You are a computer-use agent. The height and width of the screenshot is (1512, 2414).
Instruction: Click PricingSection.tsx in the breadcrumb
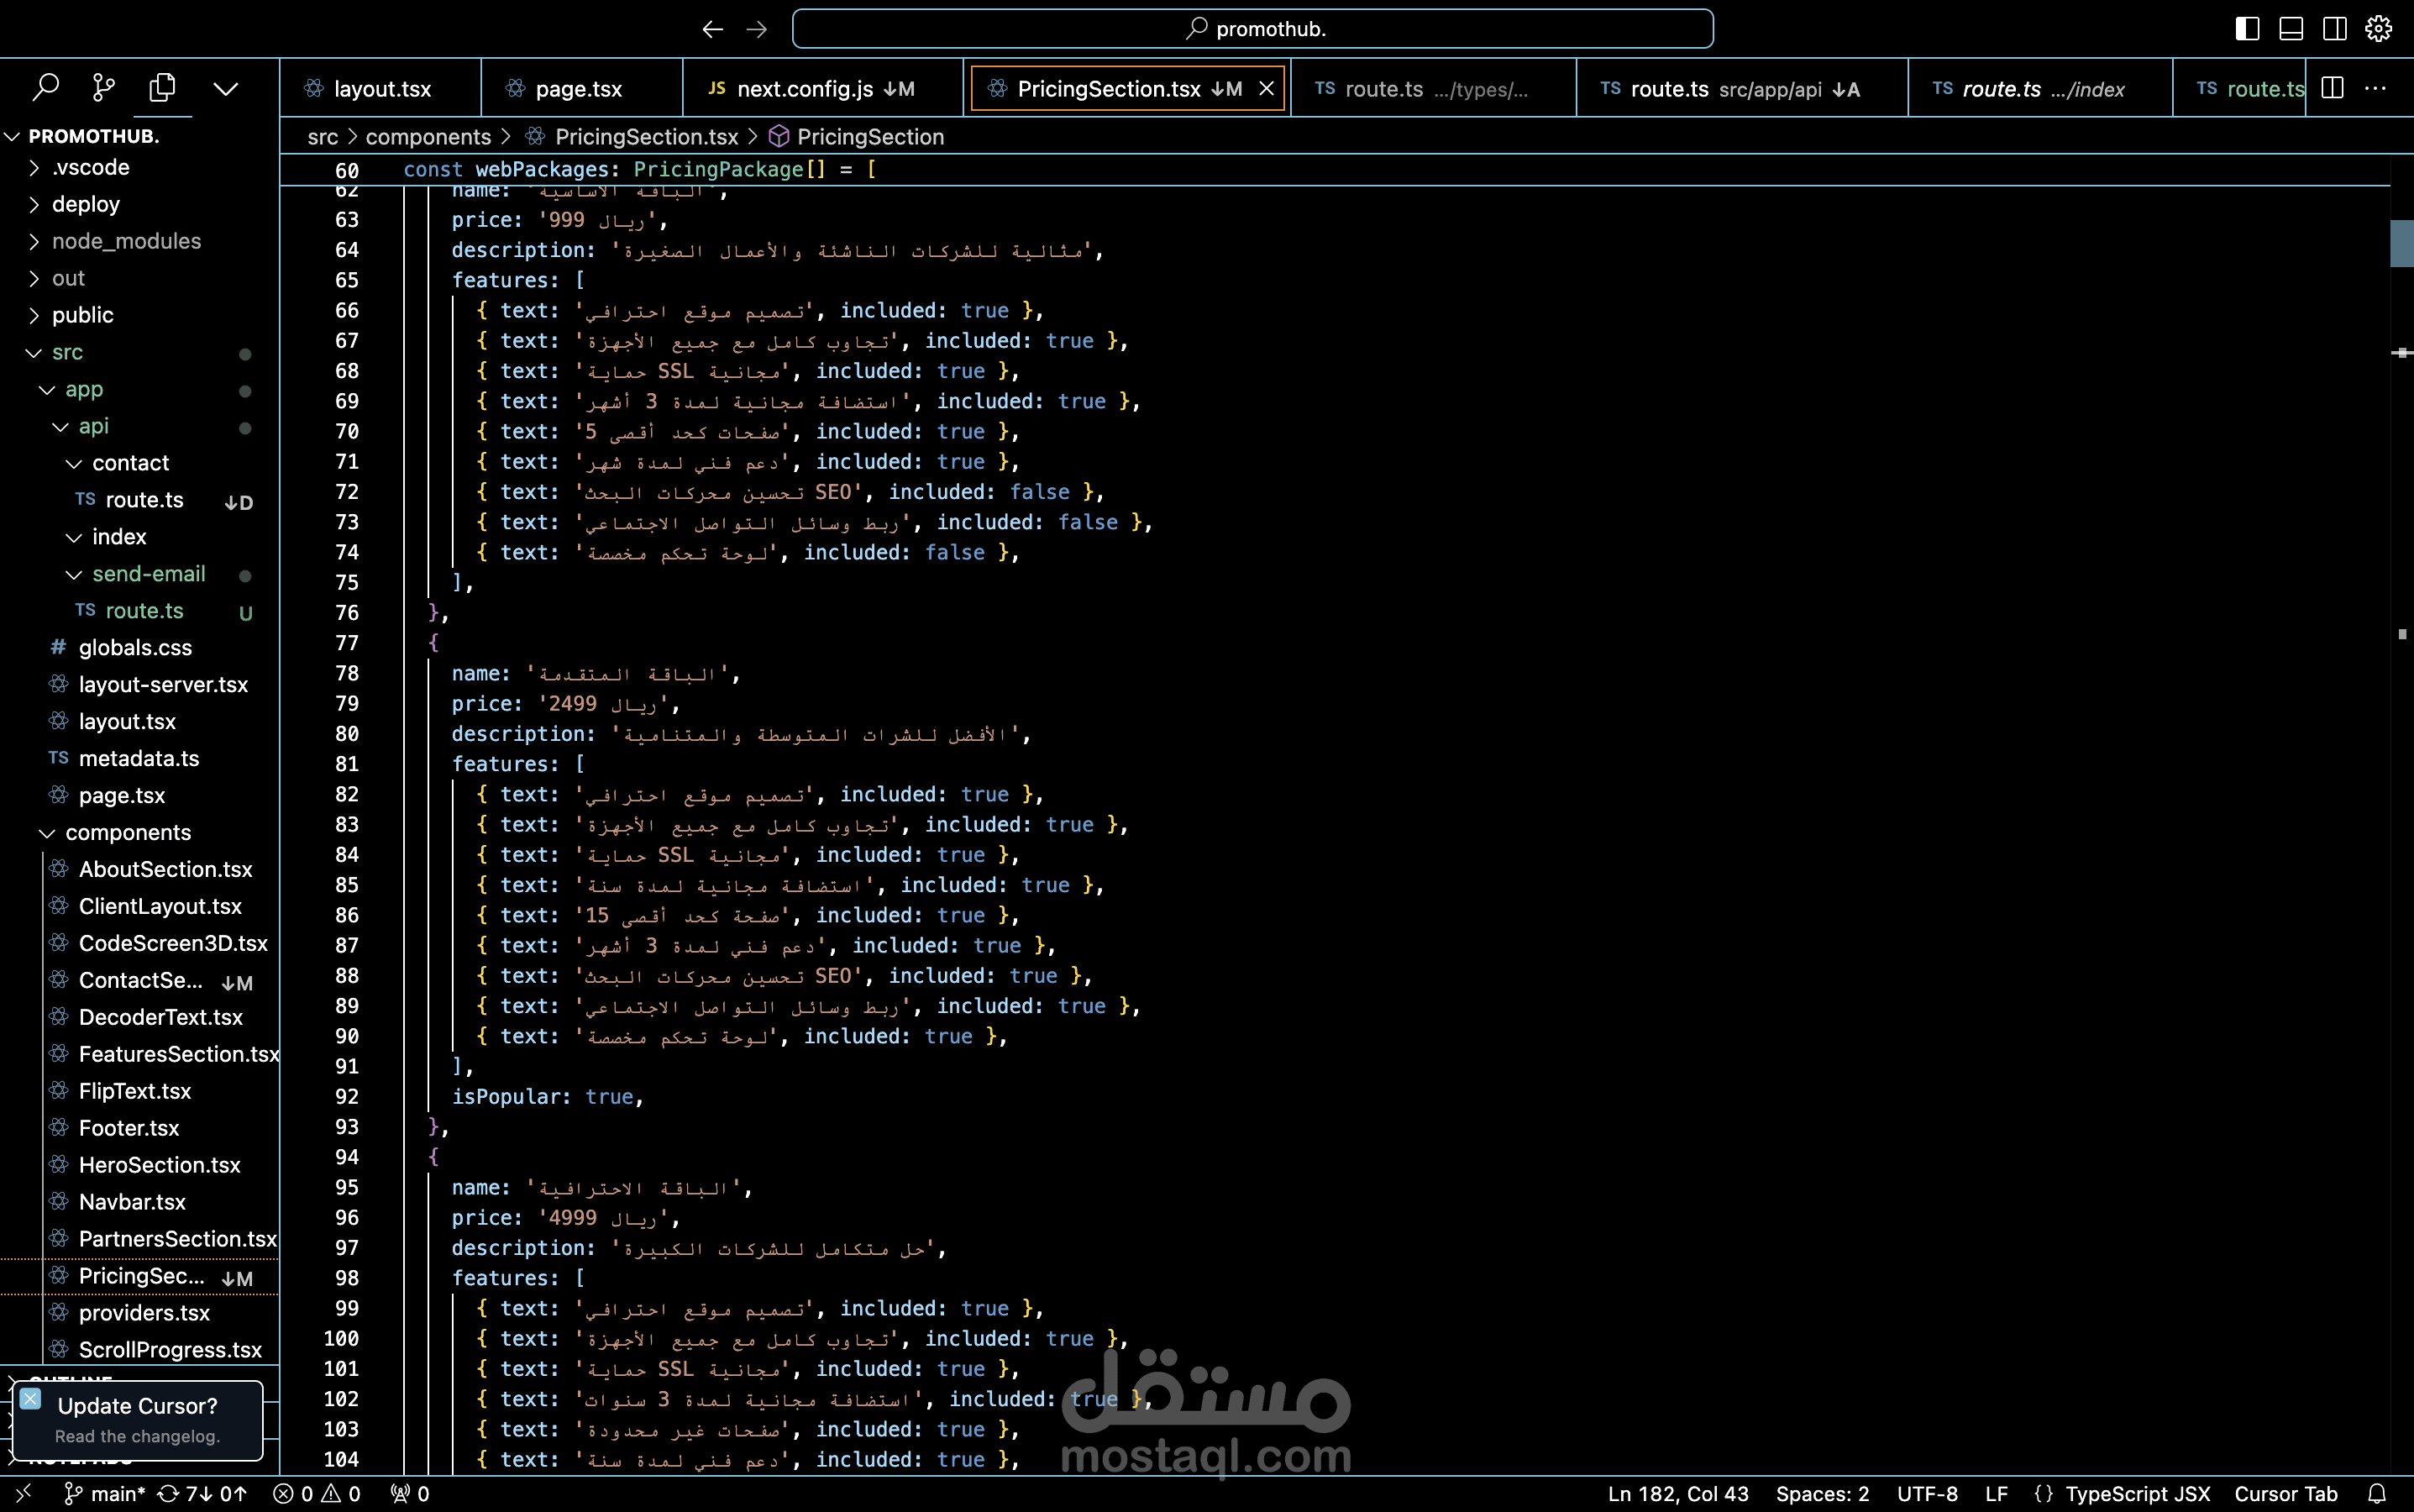point(646,137)
